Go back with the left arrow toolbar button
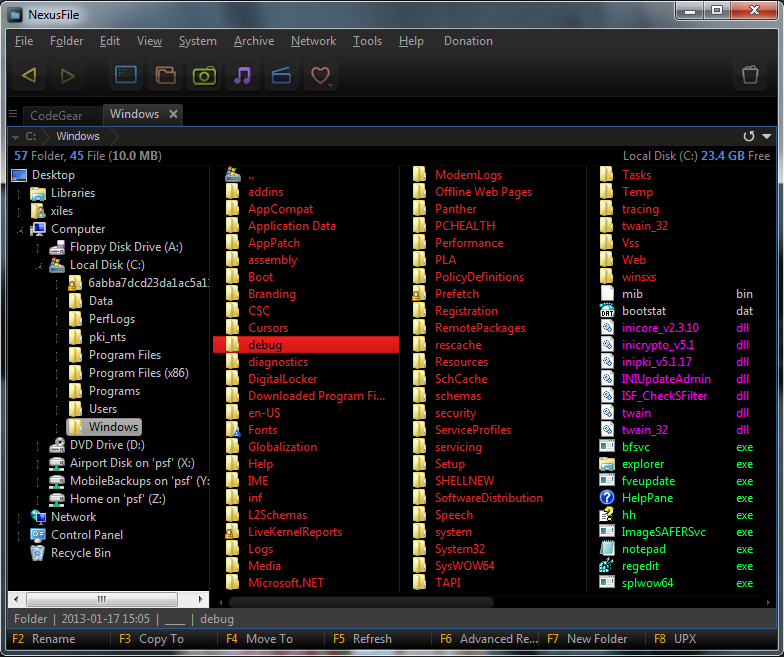784x657 pixels. (x=29, y=76)
